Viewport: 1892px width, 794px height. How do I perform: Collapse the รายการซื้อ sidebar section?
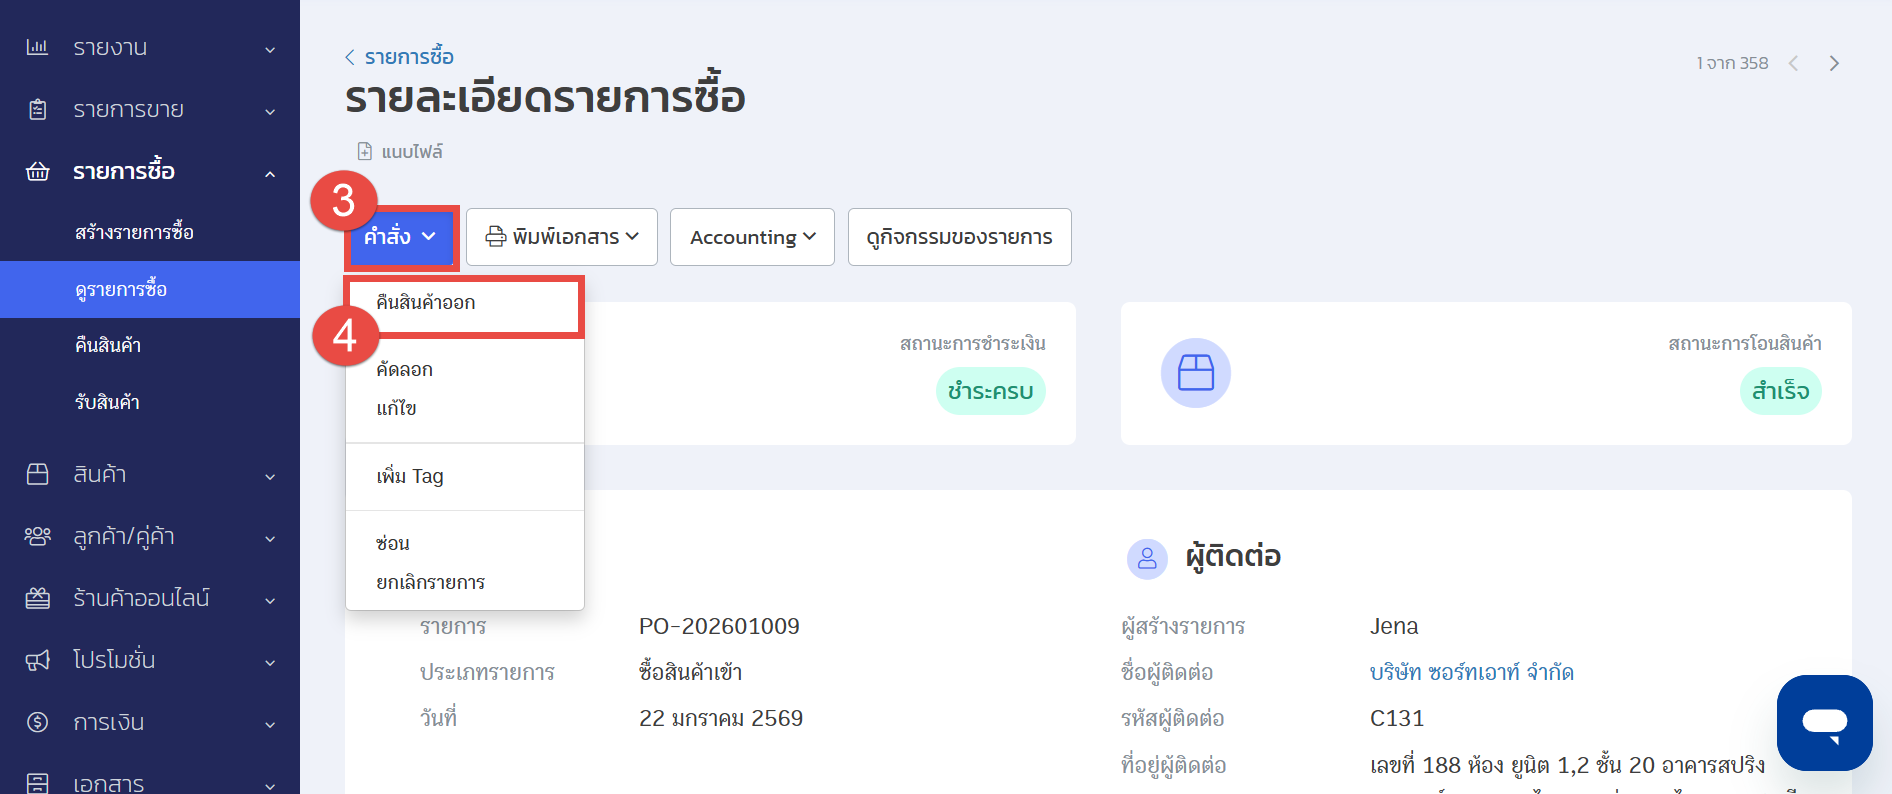(x=270, y=173)
